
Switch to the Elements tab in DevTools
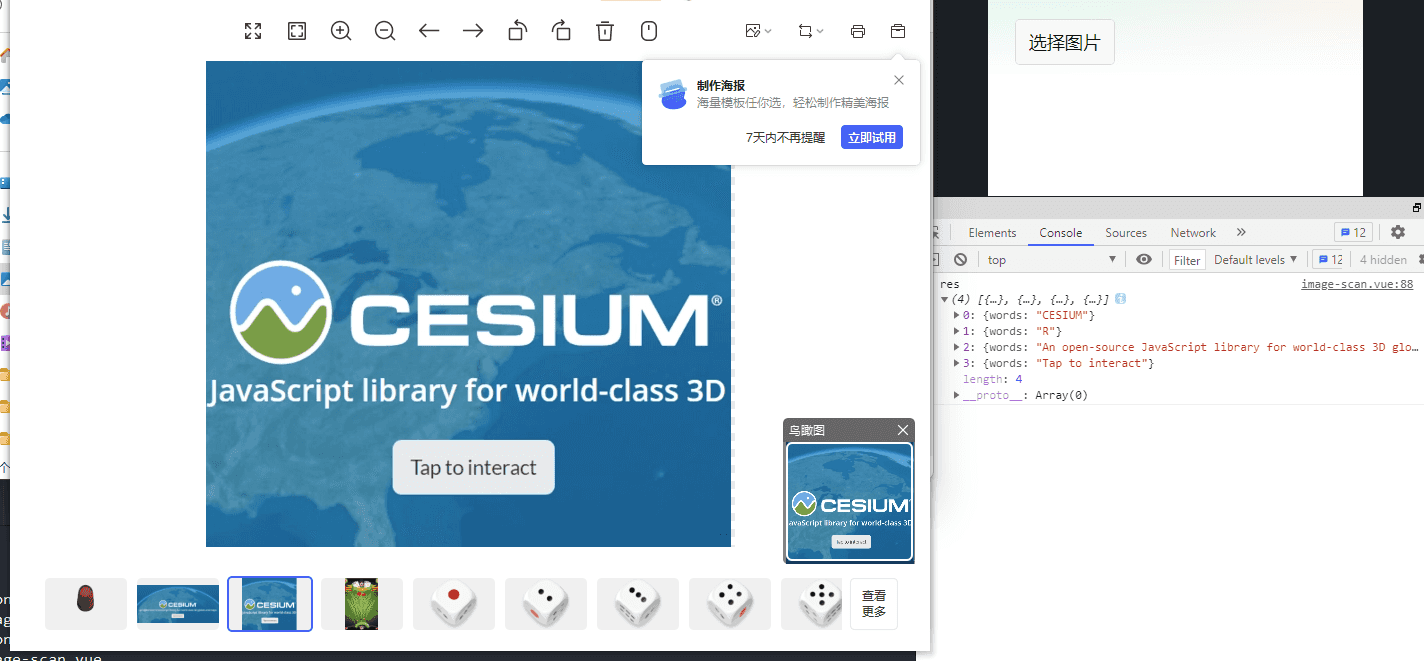click(x=992, y=233)
